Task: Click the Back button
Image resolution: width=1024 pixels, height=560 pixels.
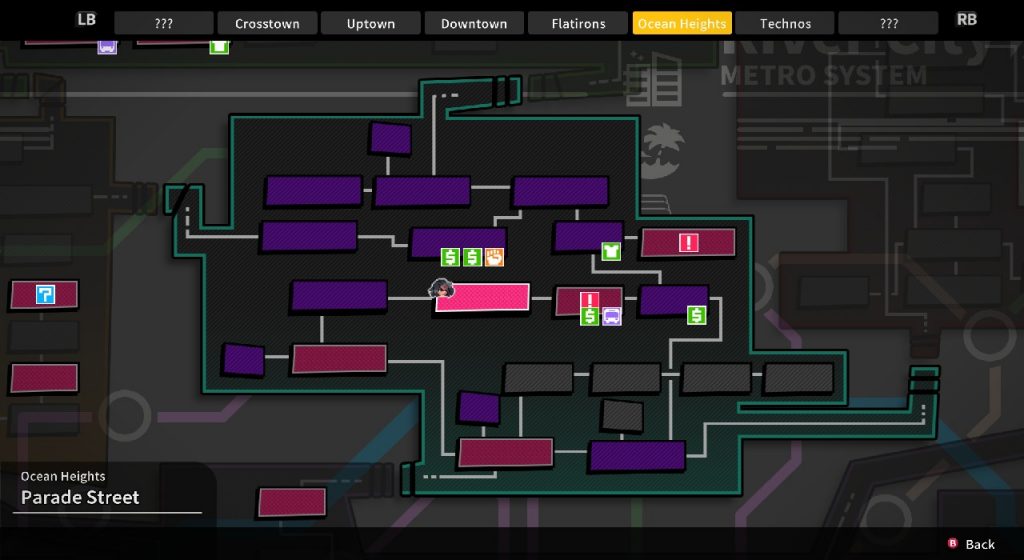Action: tap(971, 544)
